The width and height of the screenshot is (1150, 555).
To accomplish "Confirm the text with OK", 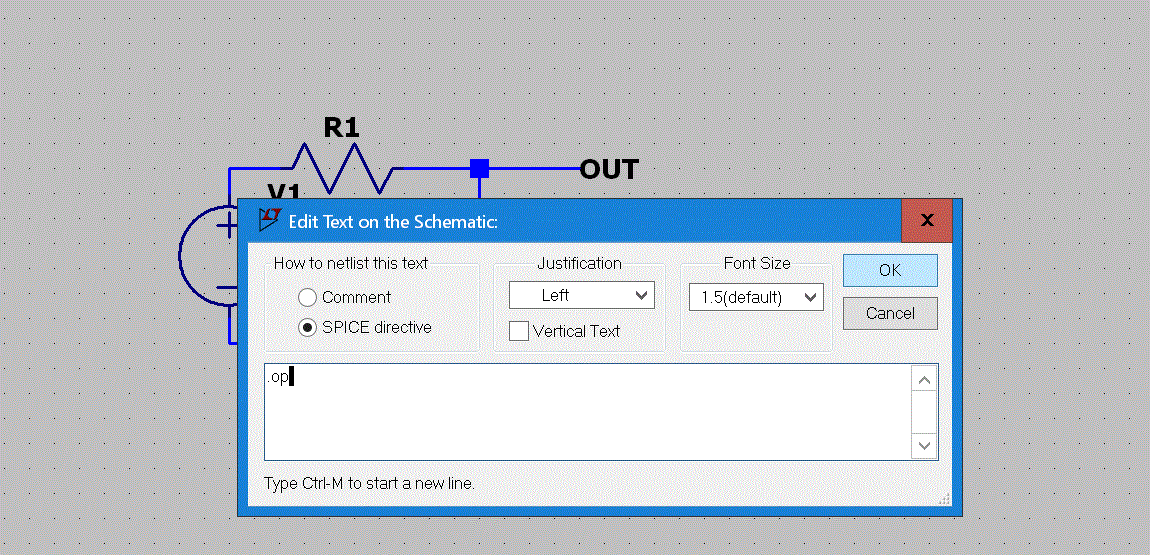I will pos(889,270).
